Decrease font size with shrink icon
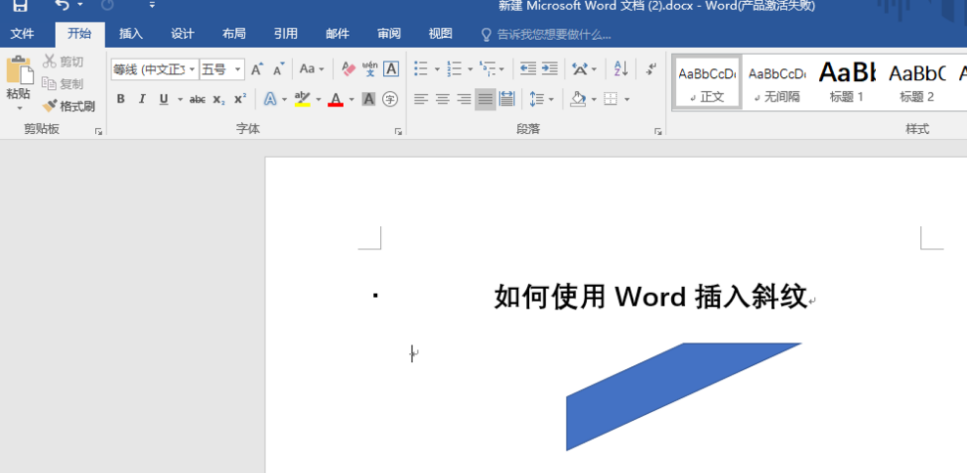The image size is (967, 473). (x=279, y=69)
